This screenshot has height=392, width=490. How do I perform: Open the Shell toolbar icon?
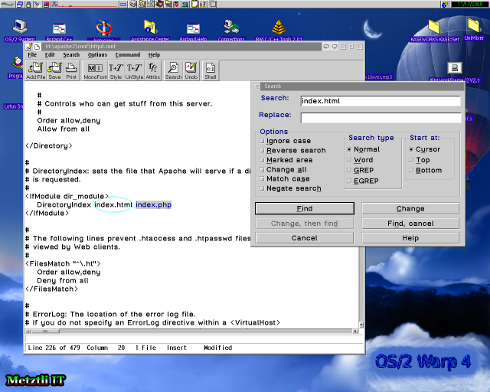pyautogui.click(x=210, y=70)
